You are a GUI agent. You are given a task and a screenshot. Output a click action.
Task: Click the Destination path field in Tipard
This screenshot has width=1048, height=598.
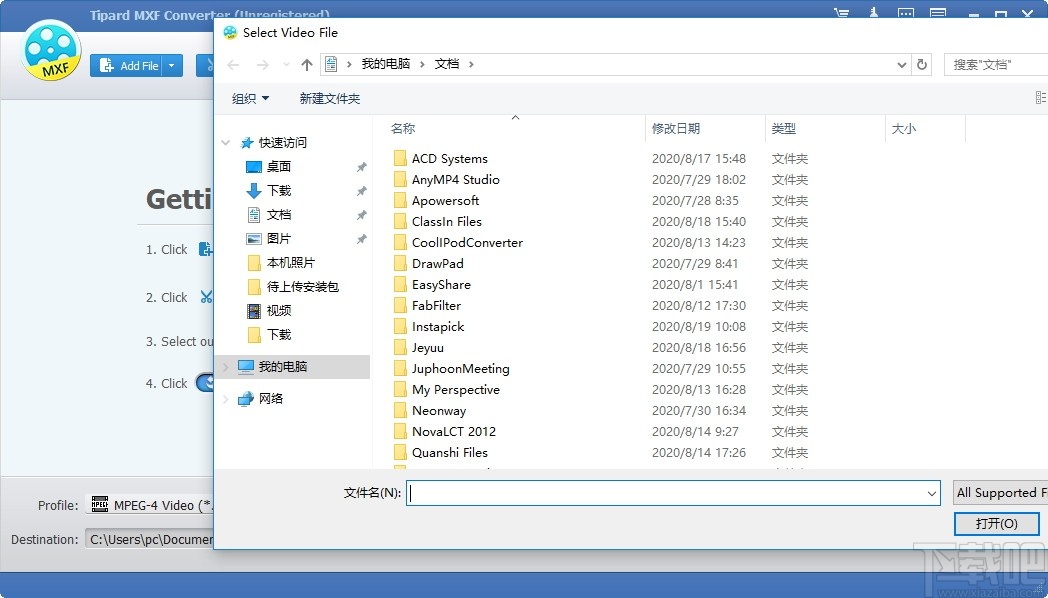(x=149, y=539)
